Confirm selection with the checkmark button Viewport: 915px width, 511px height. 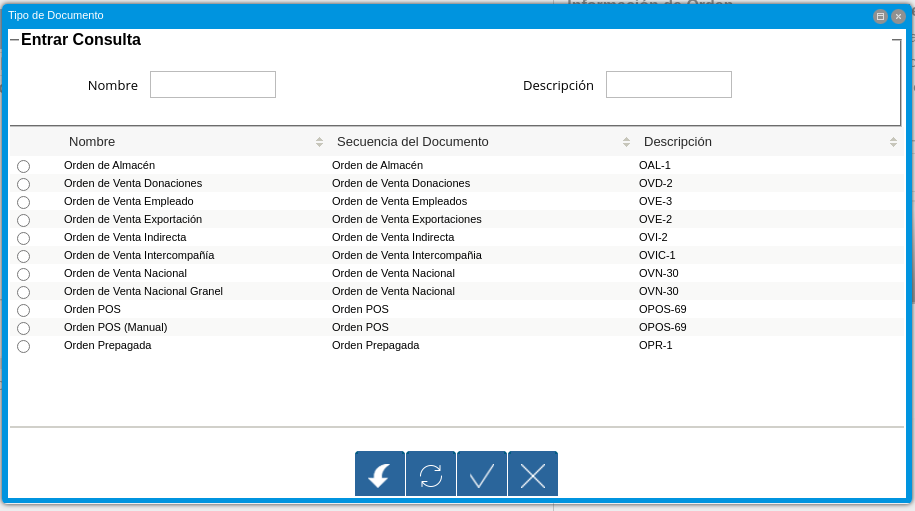click(x=482, y=475)
